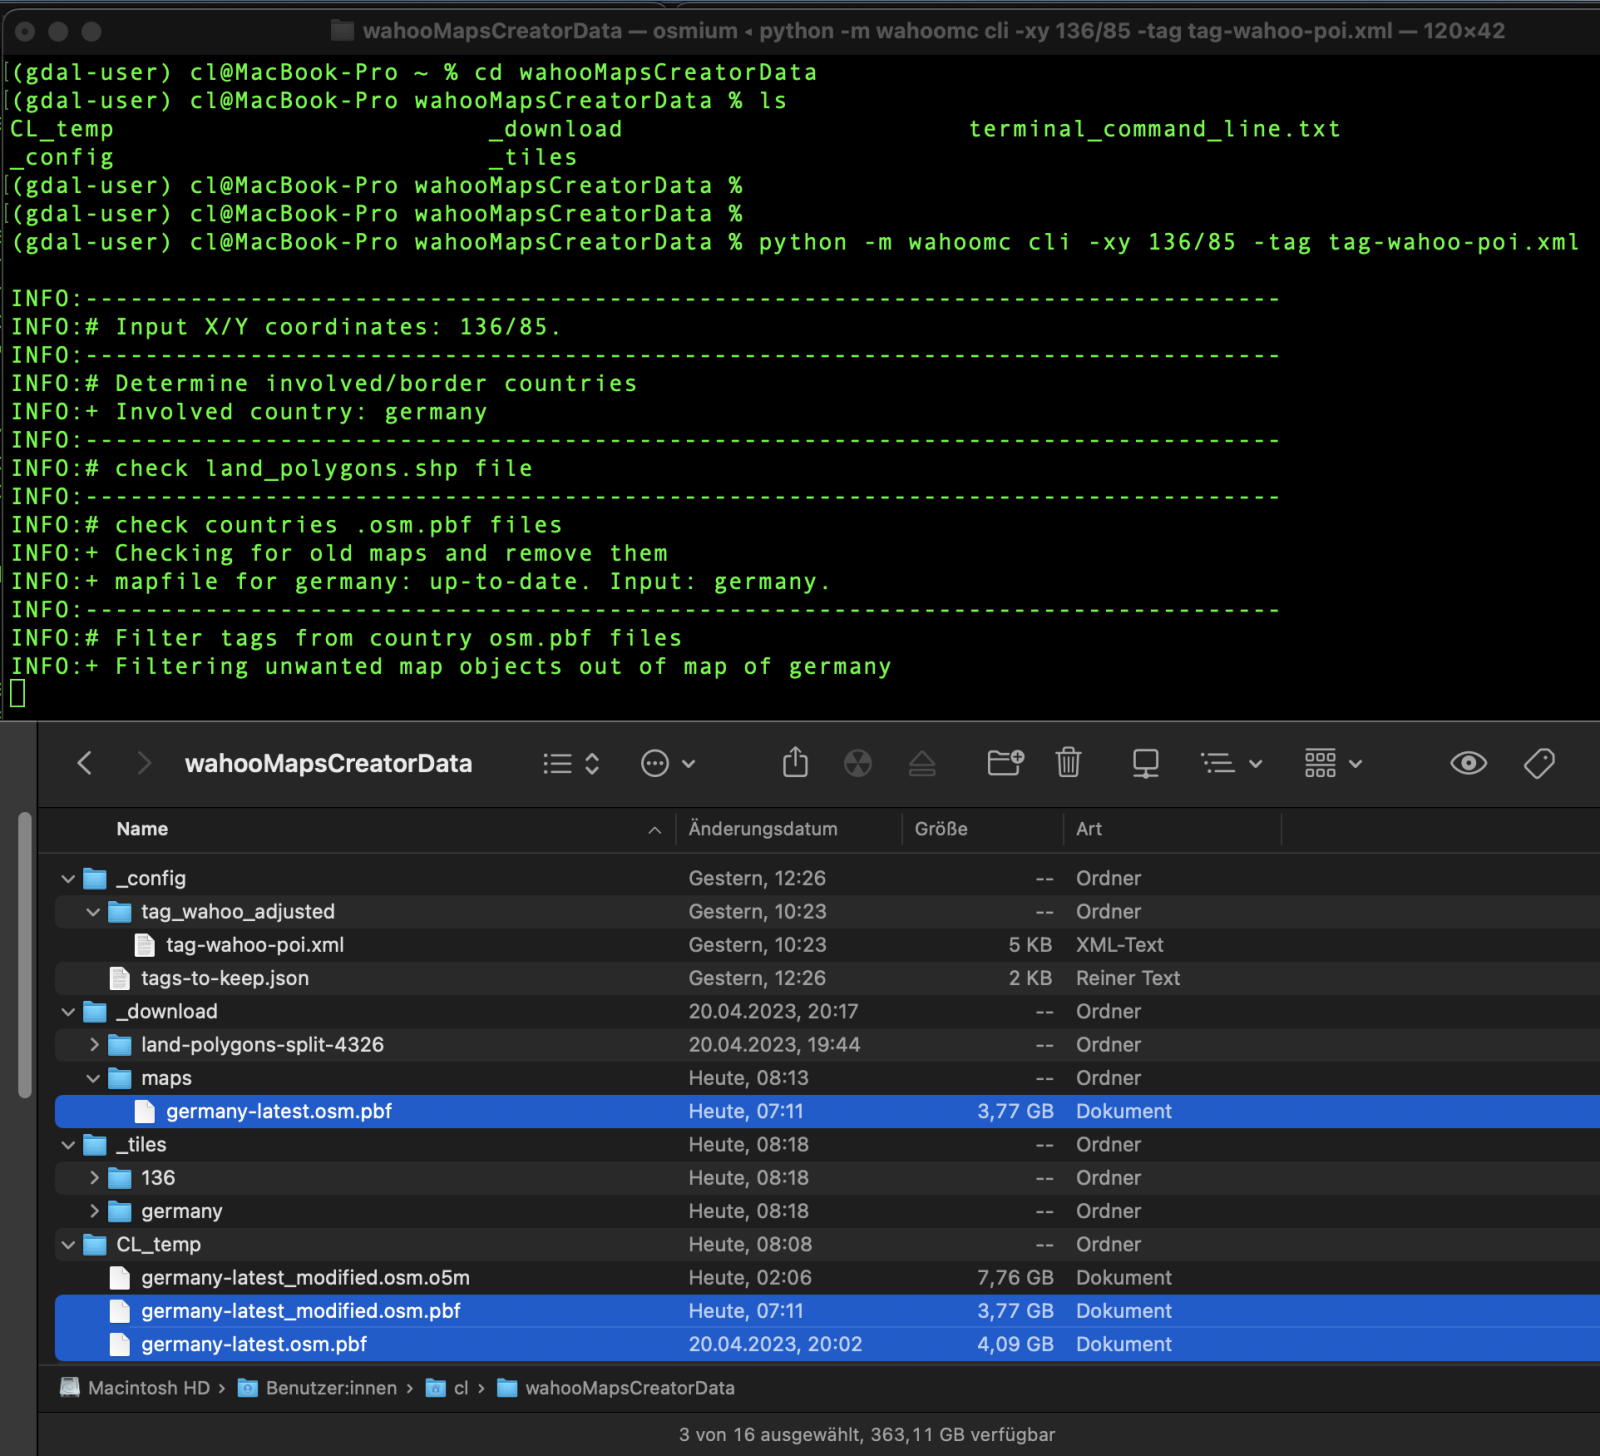Toggle Quick Look preview eye icon

[1468, 763]
